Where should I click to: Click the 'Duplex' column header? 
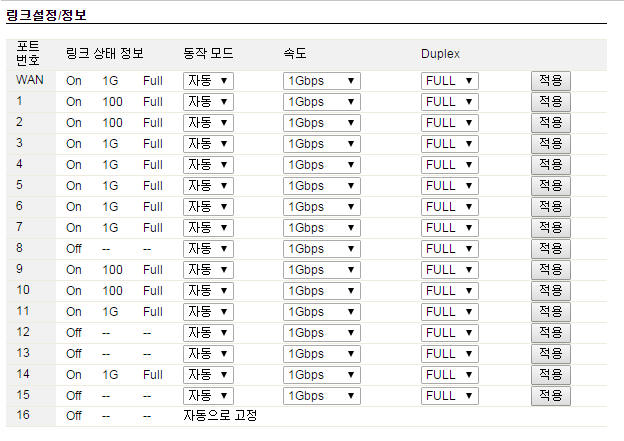tap(441, 54)
